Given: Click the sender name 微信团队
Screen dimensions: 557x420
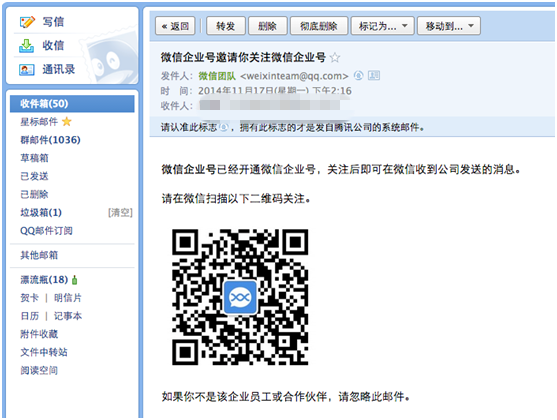Looking at the screenshot, I should click(x=217, y=76).
